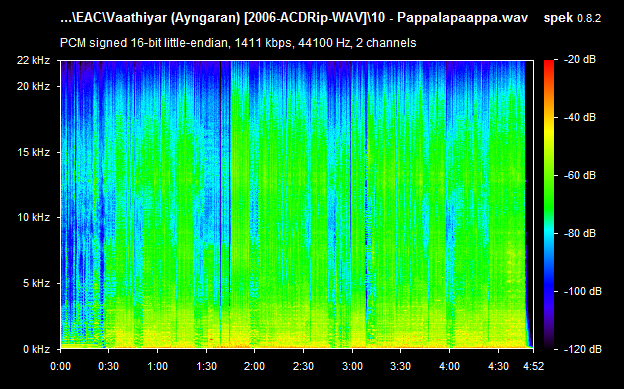The image size is (624, 389).
Task: Click the -120 dB legend label
Action: point(583,349)
